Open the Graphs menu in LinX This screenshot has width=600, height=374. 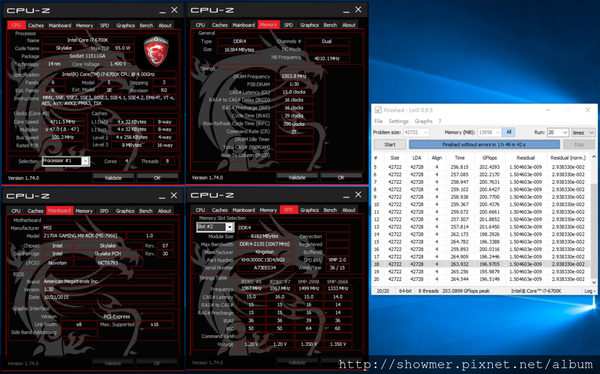click(x=424, y=121)
